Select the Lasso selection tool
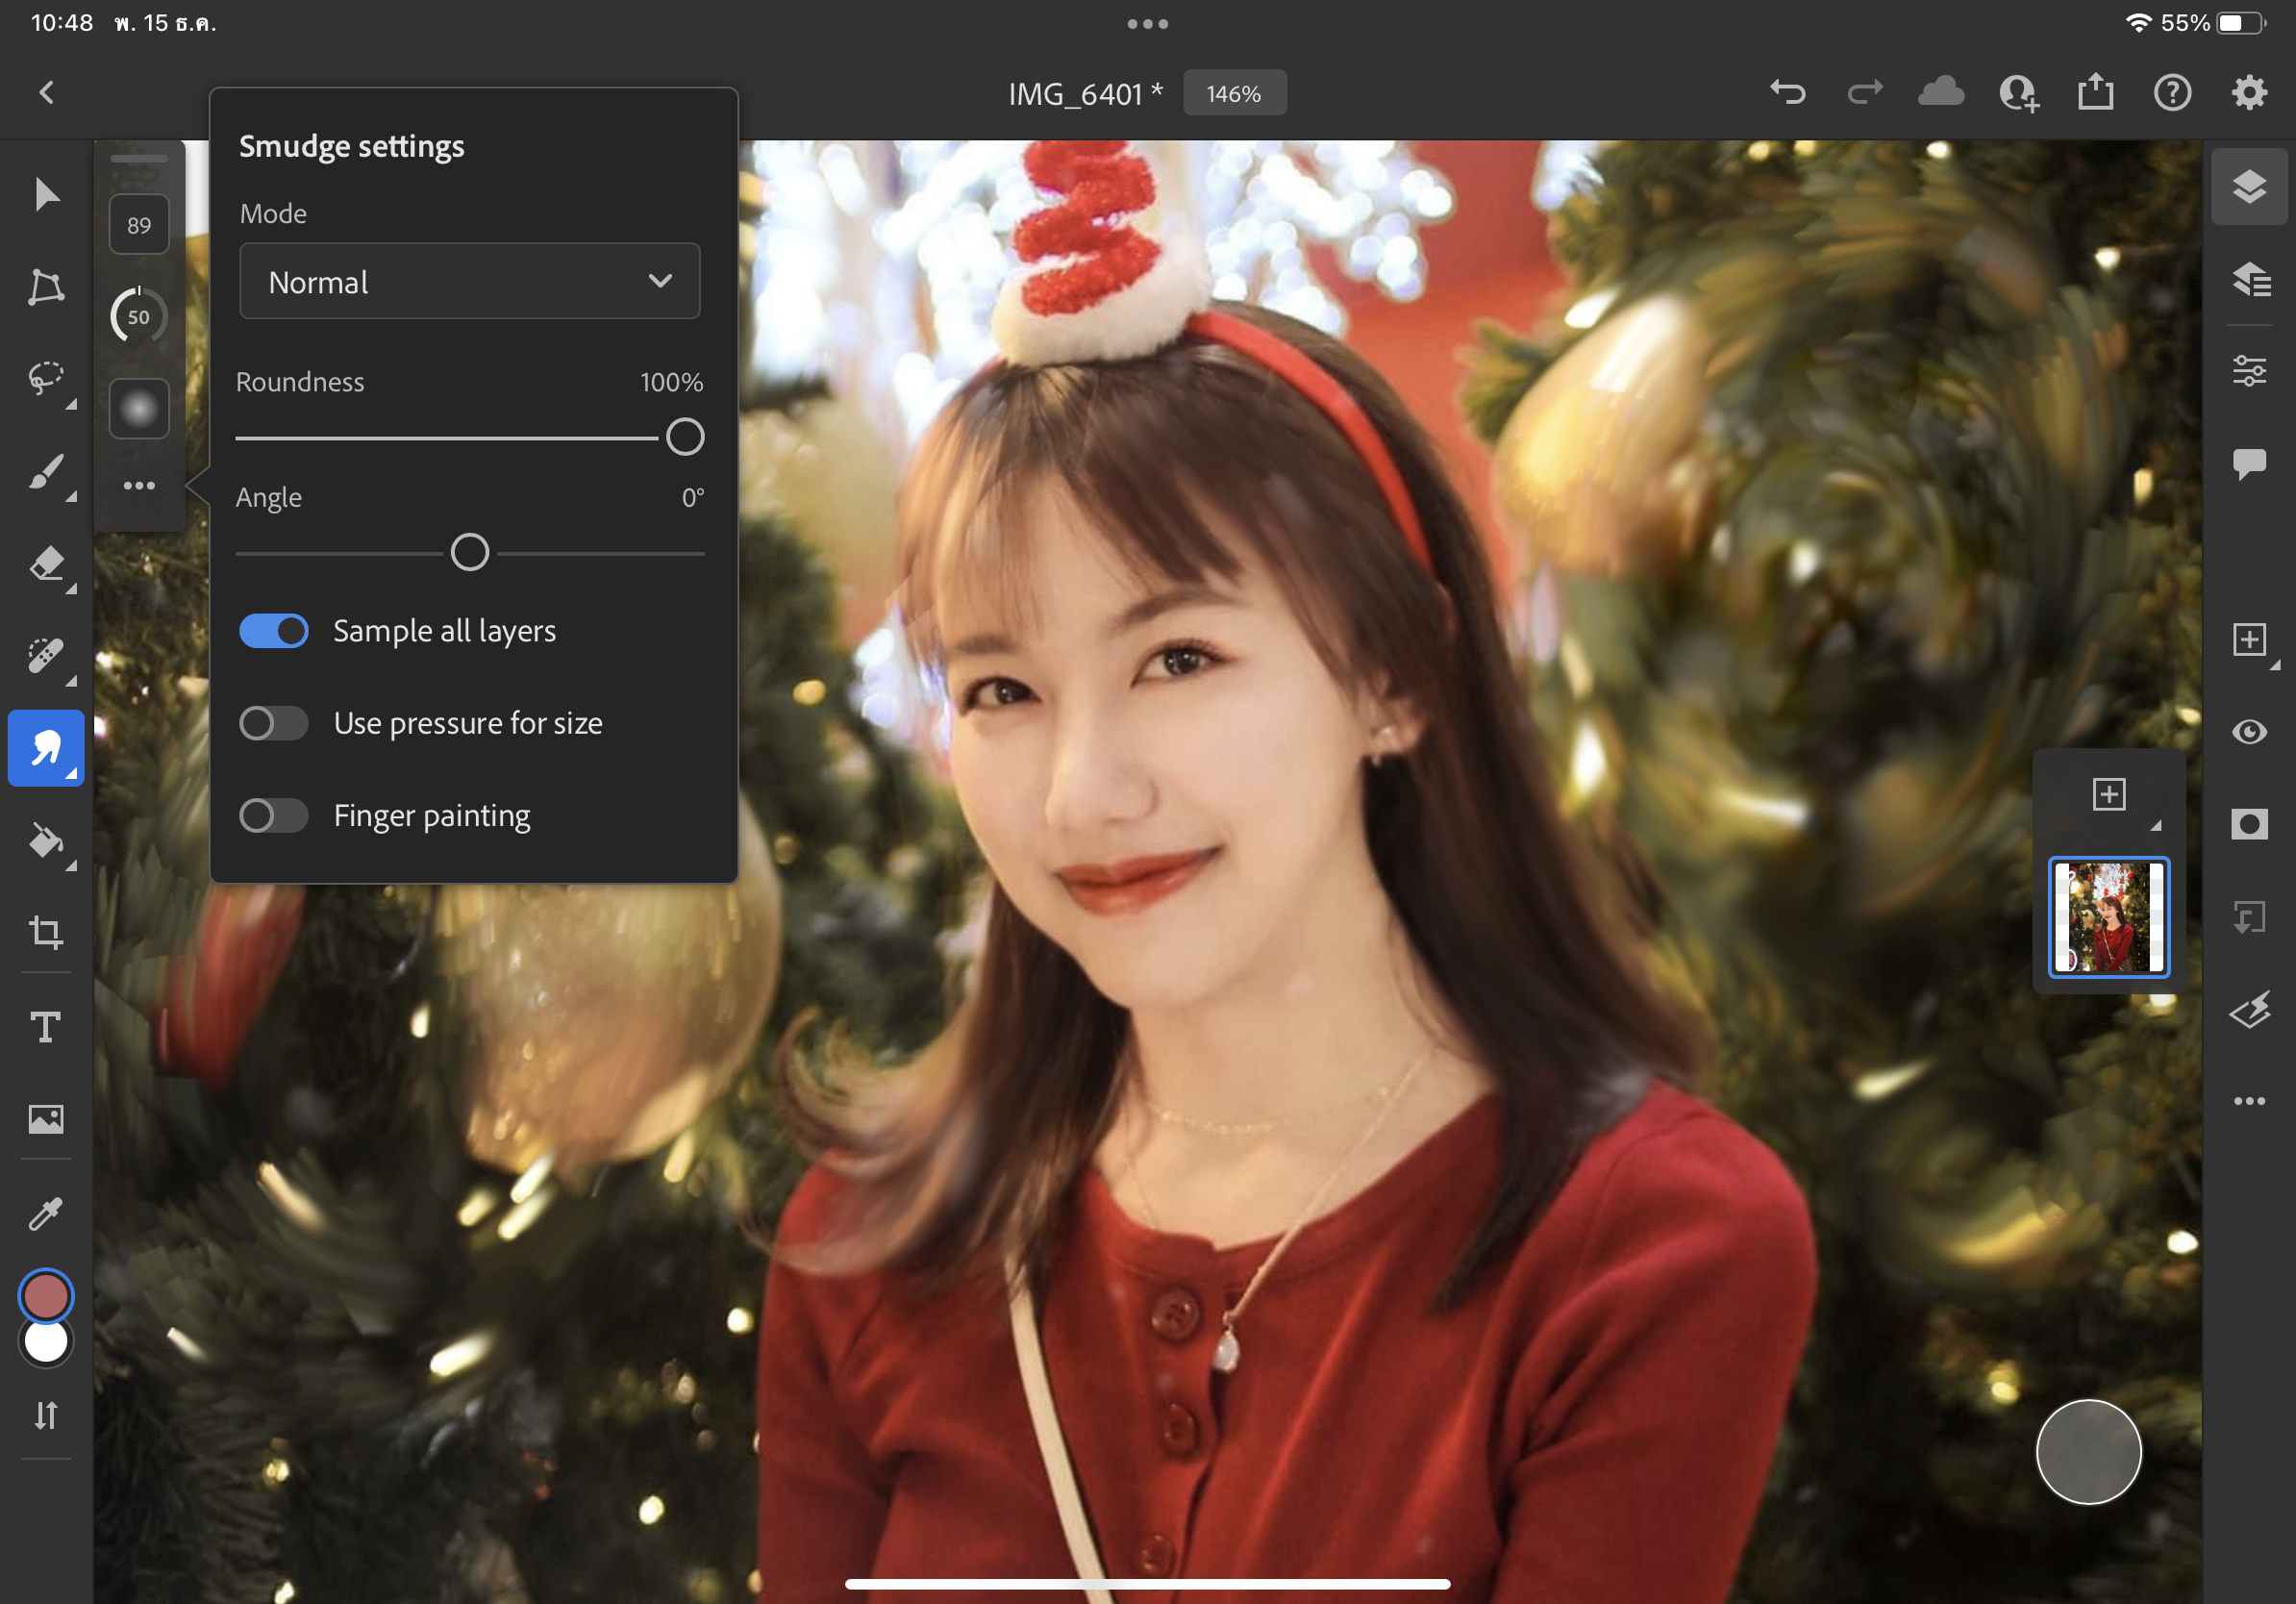The image size is (2296, 1604). [46, 379]
